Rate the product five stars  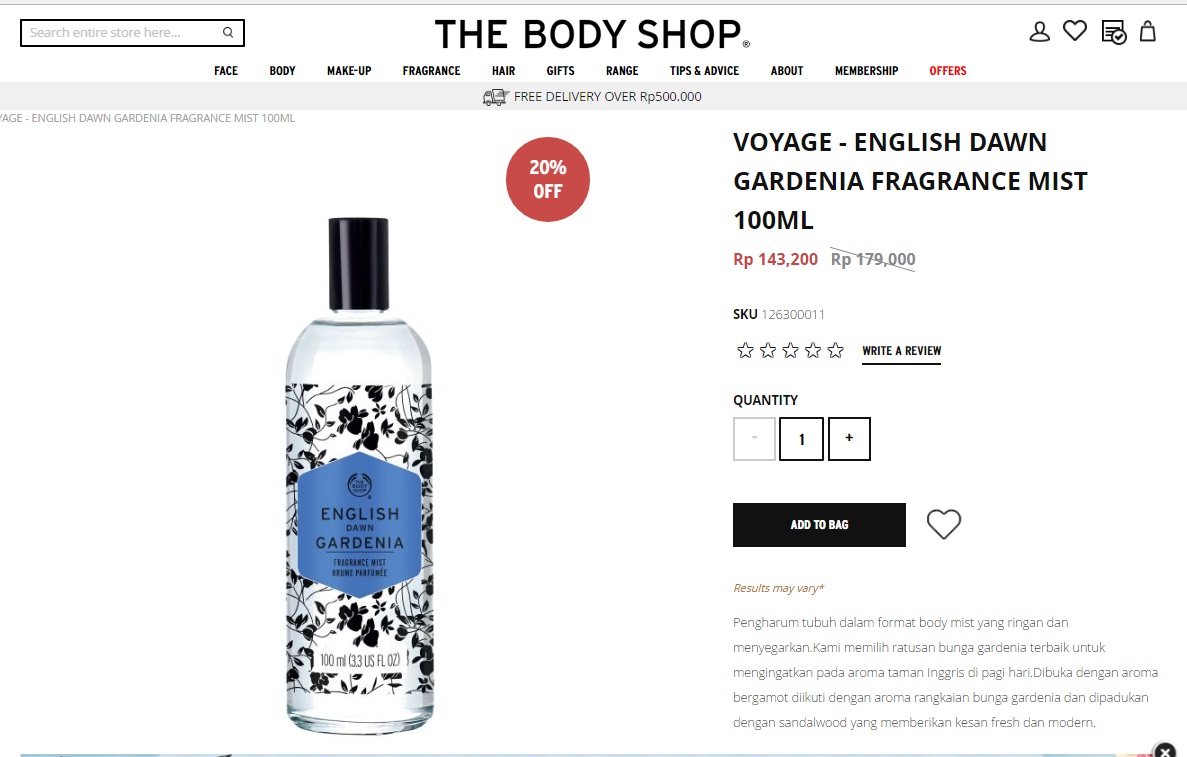click(836, 350)
